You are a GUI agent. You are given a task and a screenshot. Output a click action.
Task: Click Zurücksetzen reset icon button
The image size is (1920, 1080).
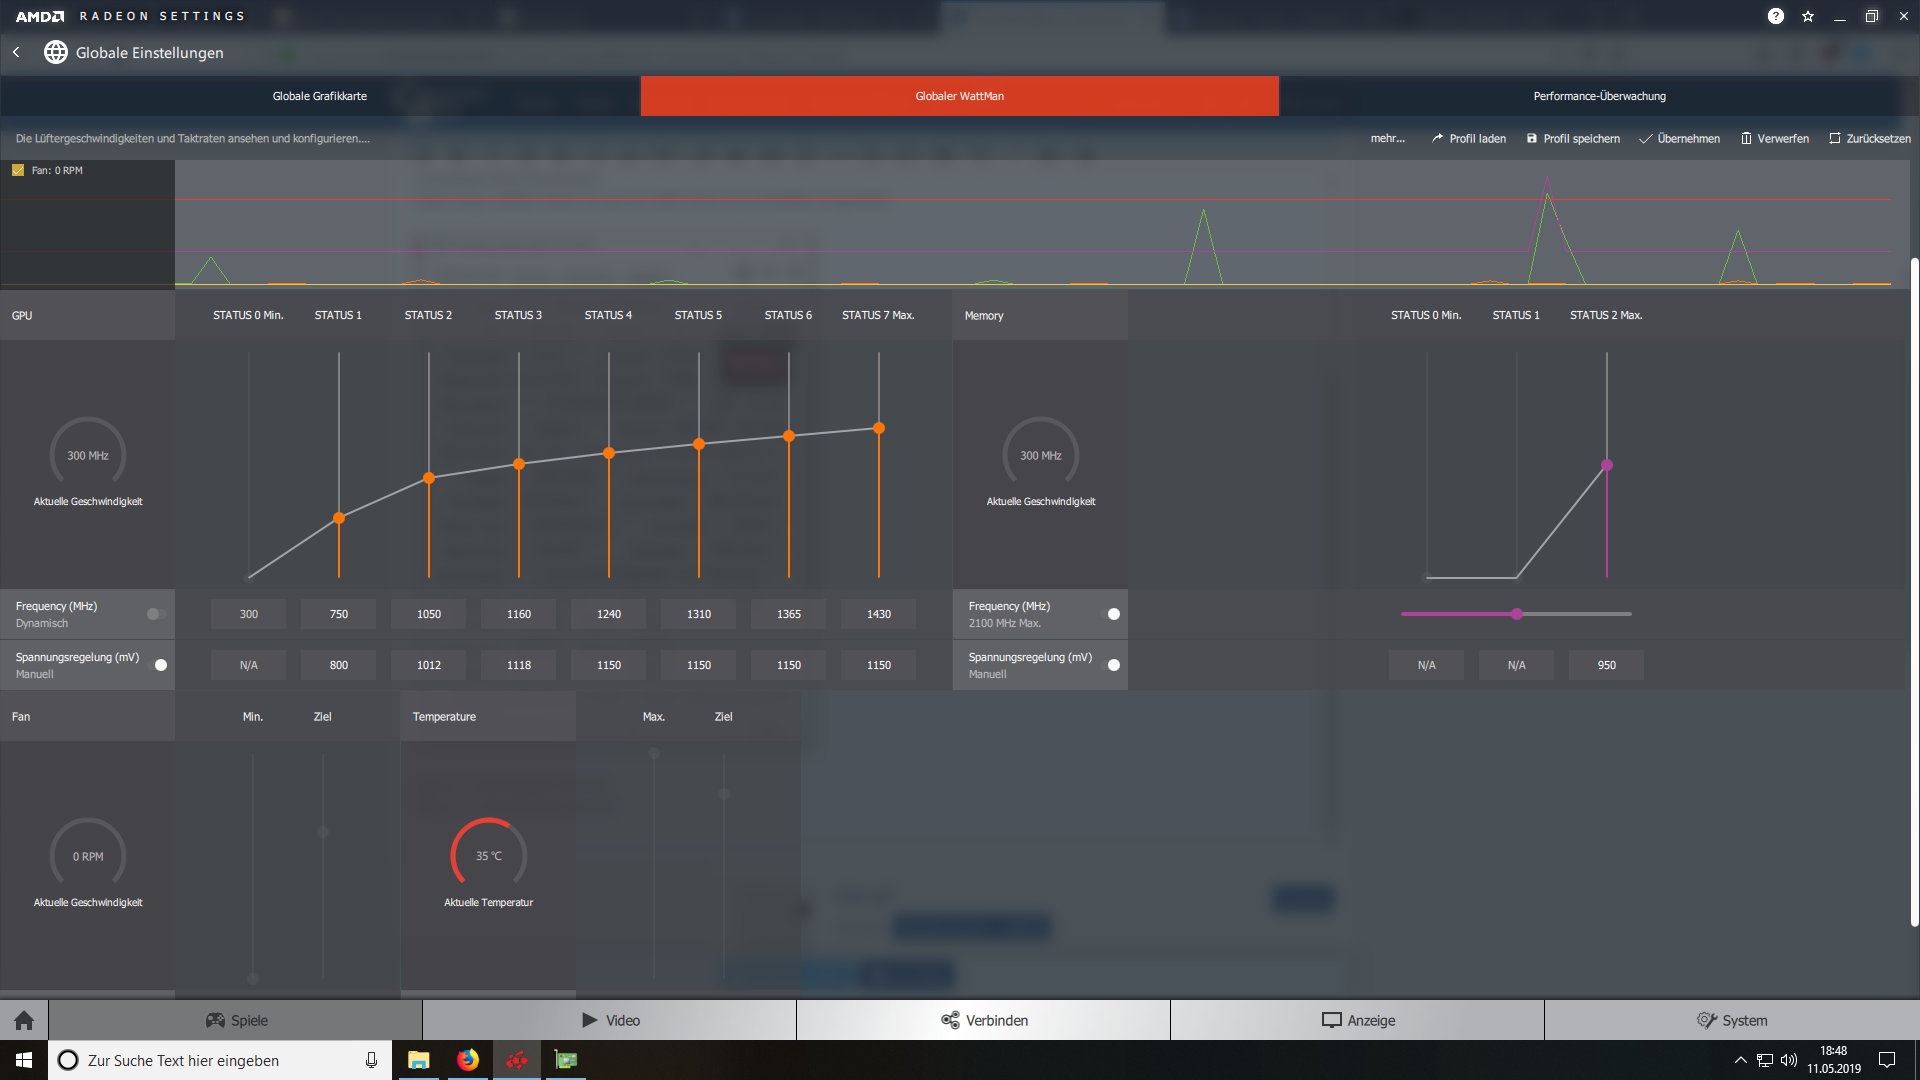1834,138
